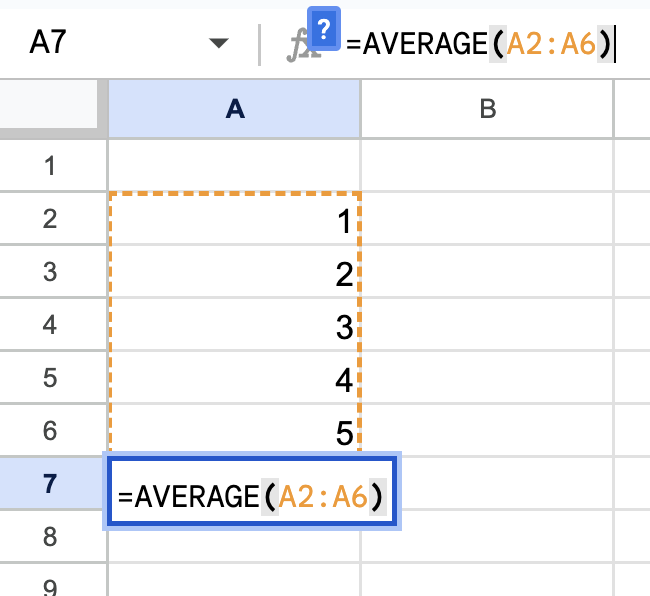Select the row 3 header
This screenshot has height=596, width=650.
point(53,272)
